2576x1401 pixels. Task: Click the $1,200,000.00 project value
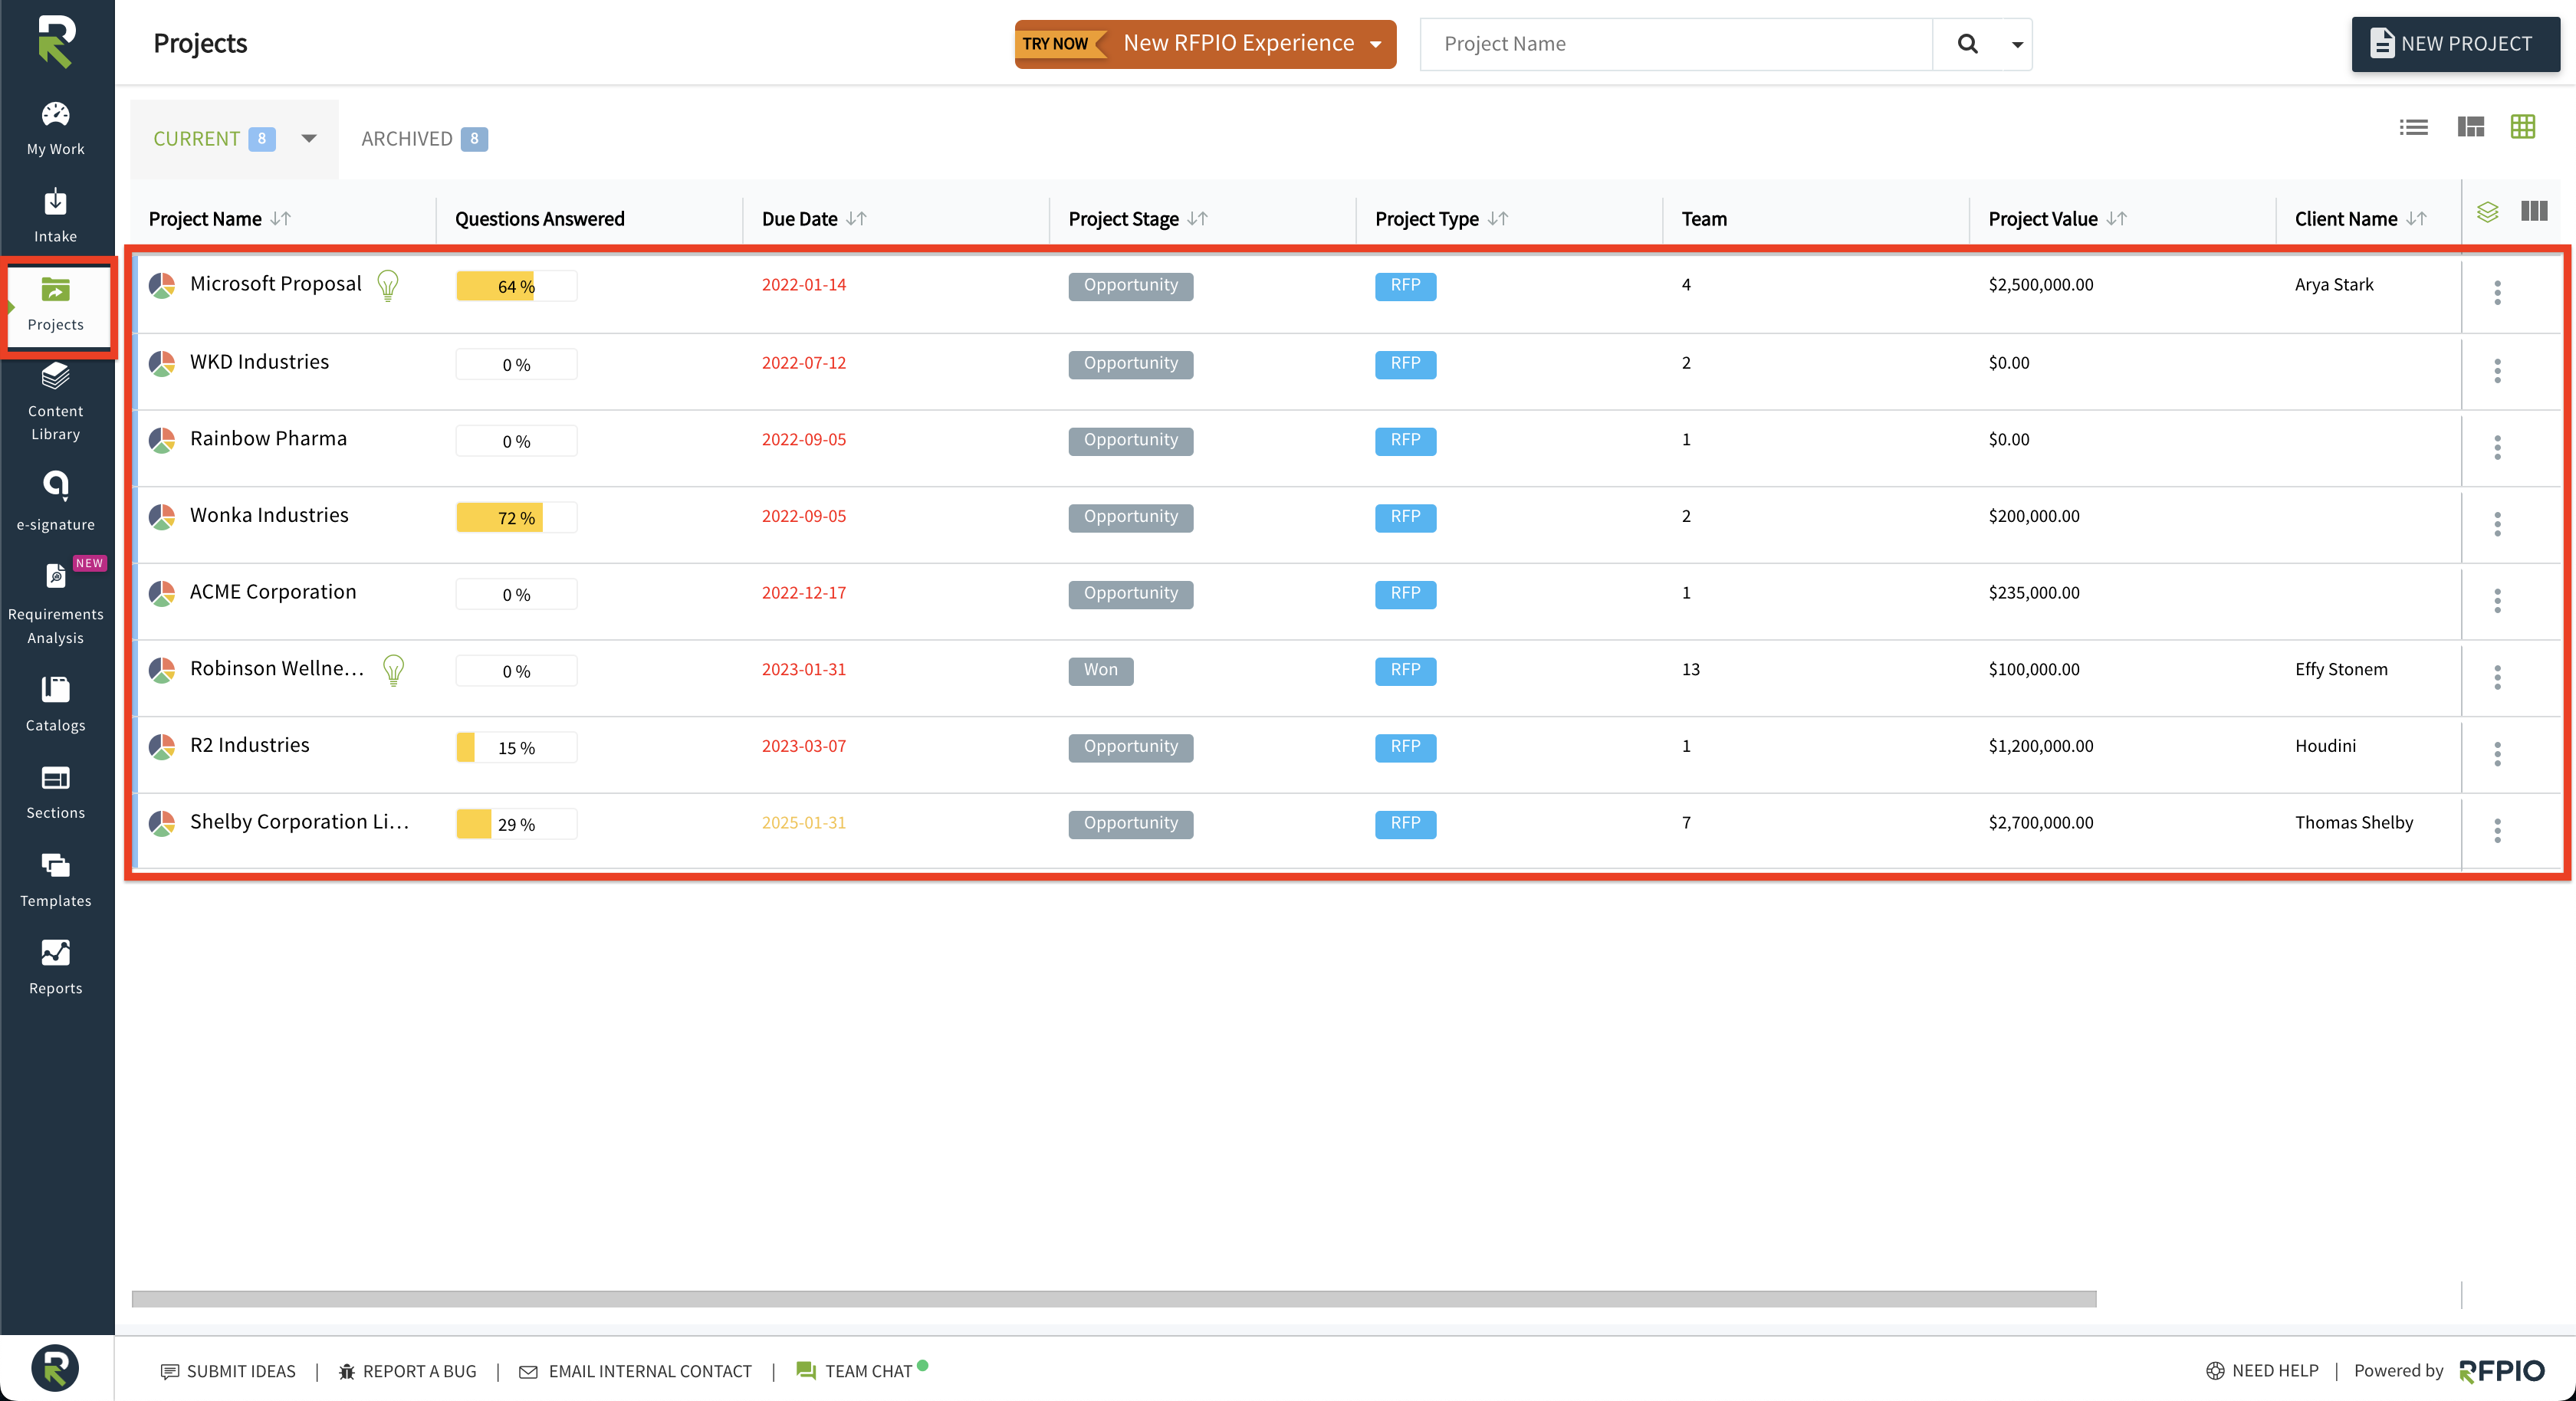tap(2040, 746)
